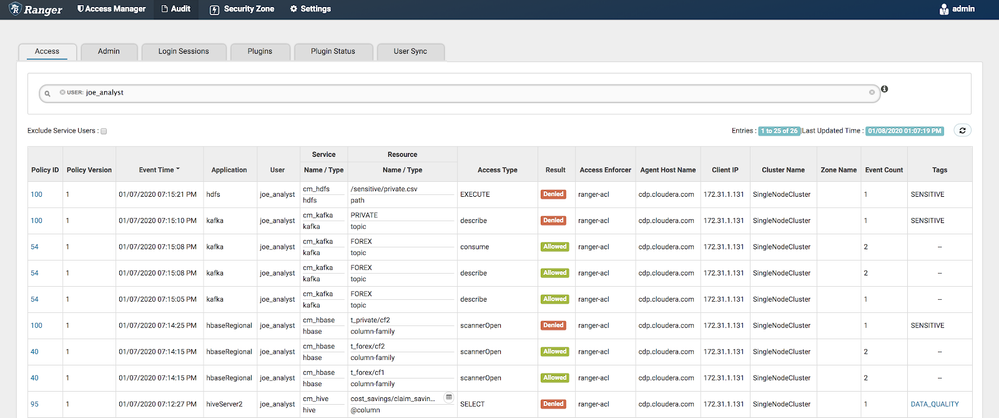Open the Settings gear menu

310,9
